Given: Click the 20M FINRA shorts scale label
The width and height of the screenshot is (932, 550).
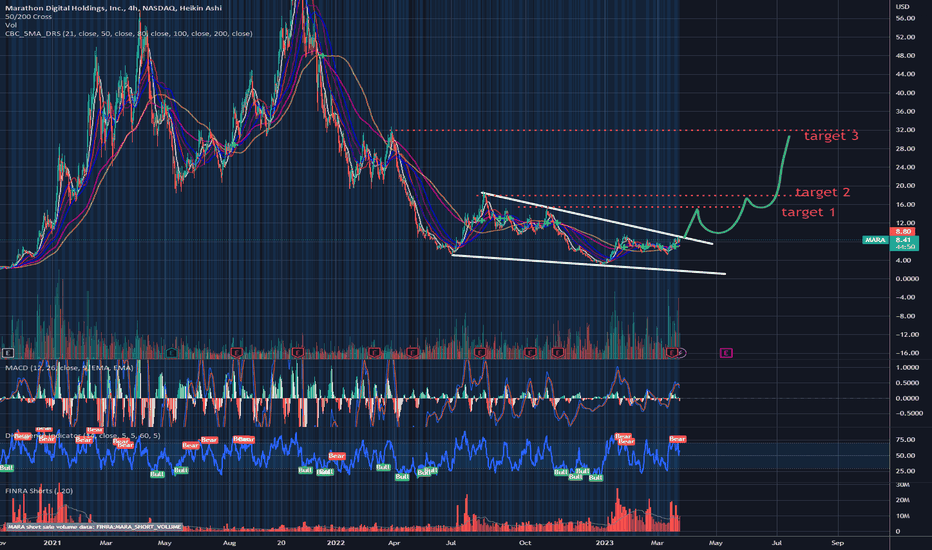Looking at the screenshot, I should pyautogui.click(x=902, y=500).
